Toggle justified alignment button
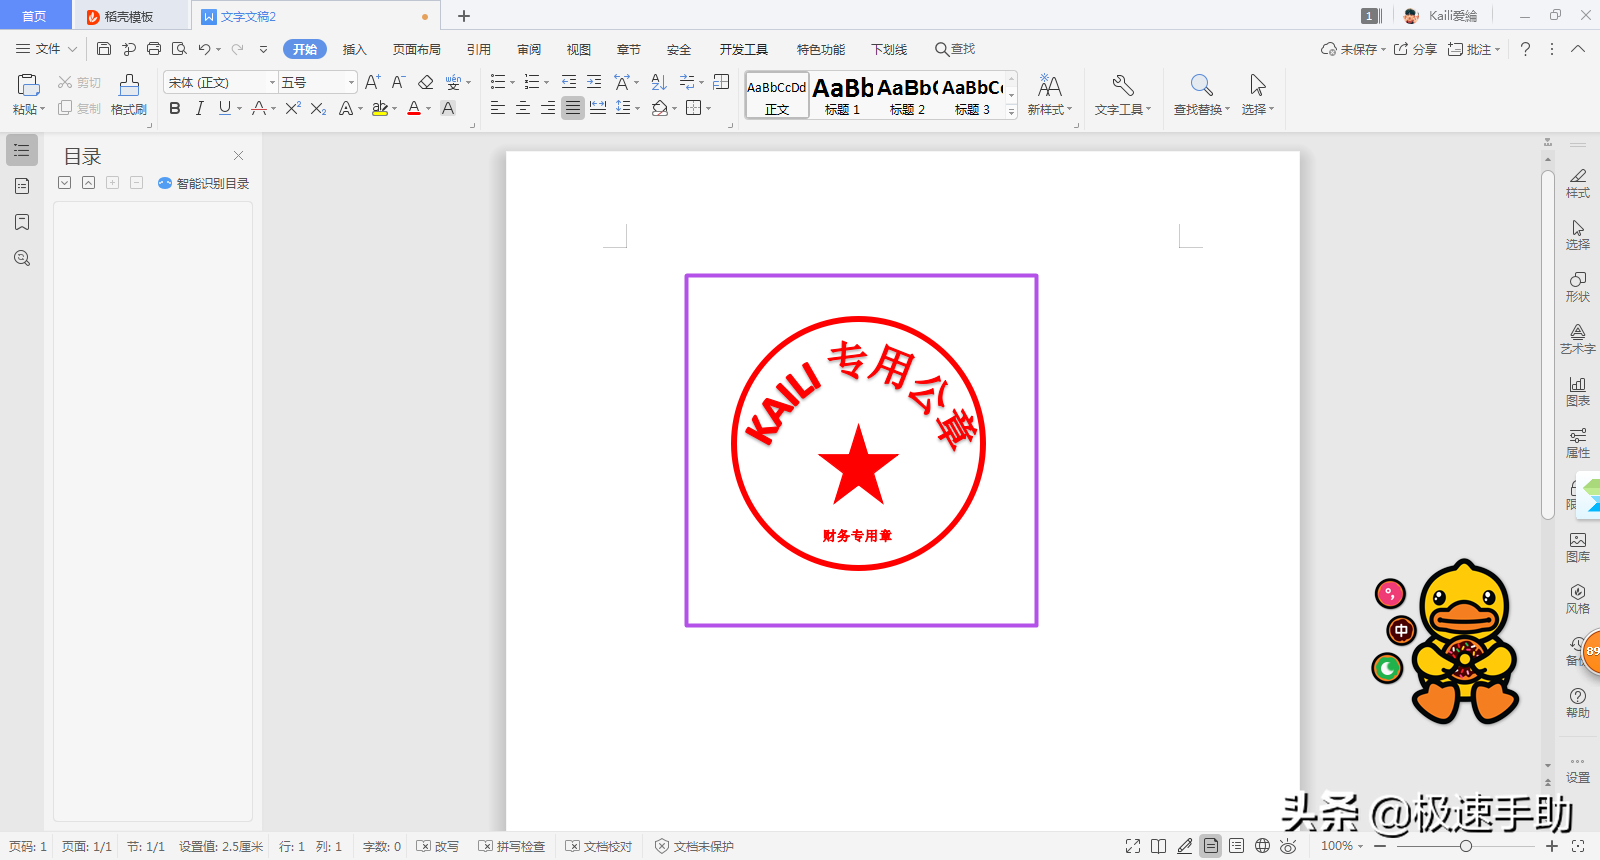 (572, 108)
